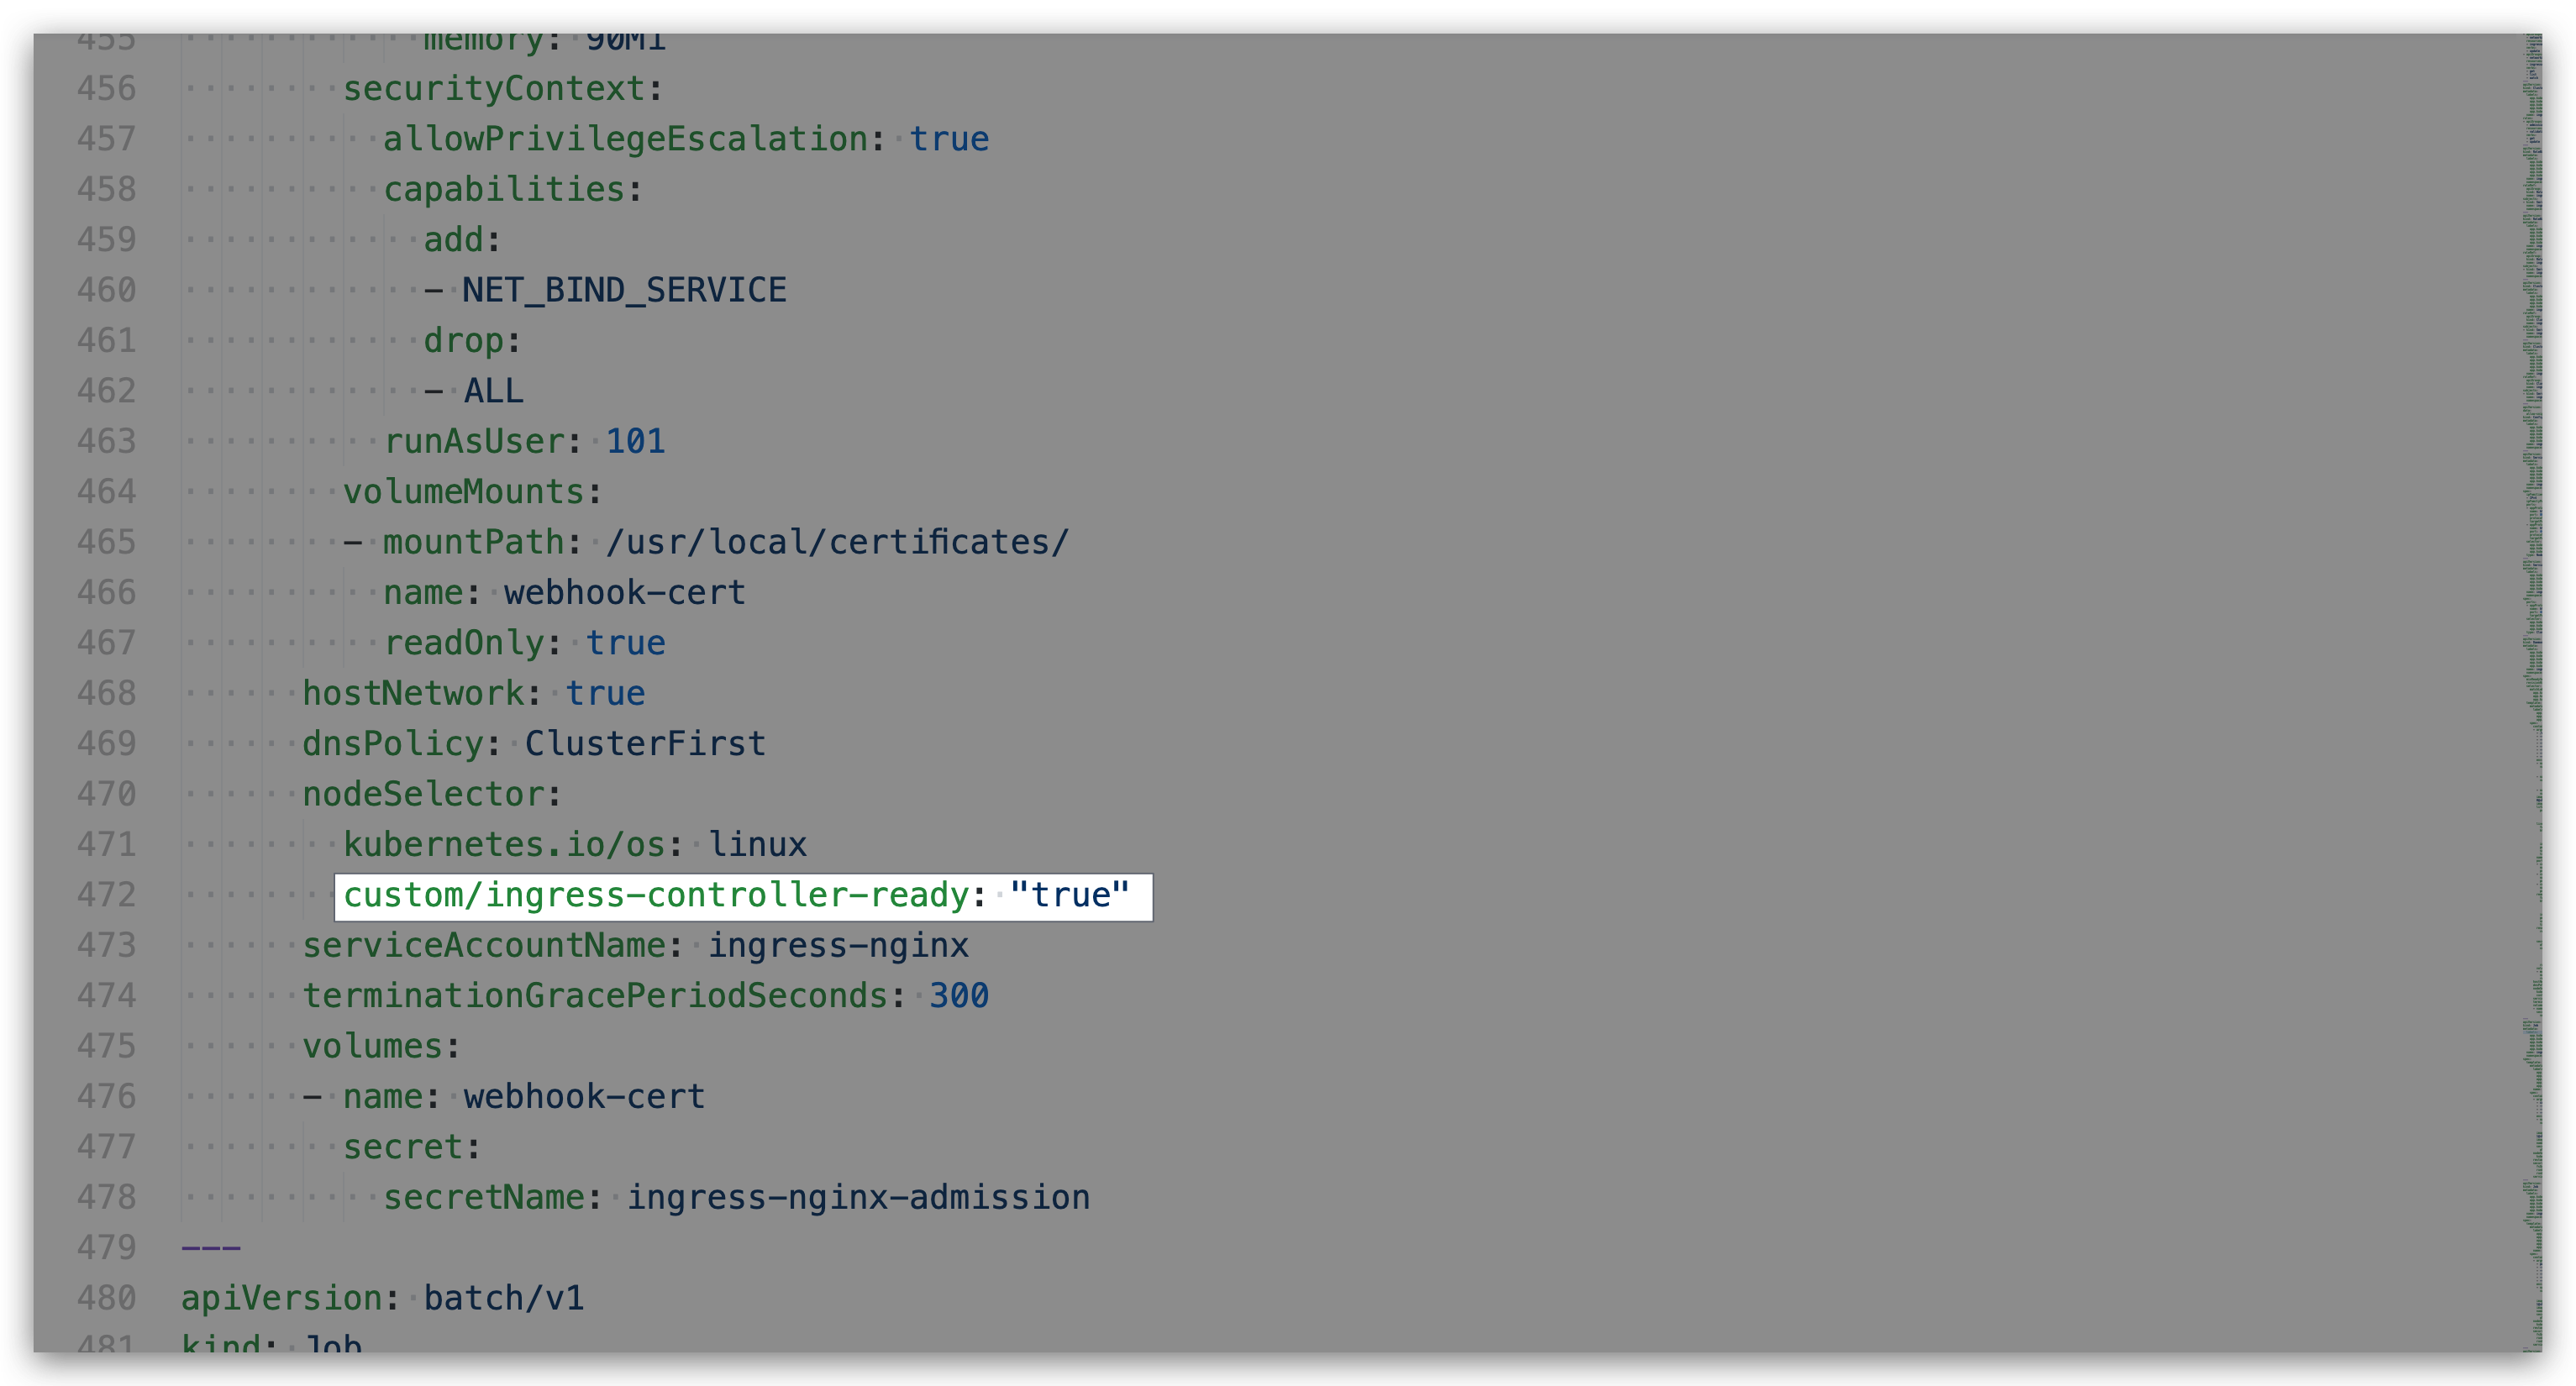Click line number 456 in gutter
The width and height of the screenshot is (2576, 1386).
coord(106,89)
